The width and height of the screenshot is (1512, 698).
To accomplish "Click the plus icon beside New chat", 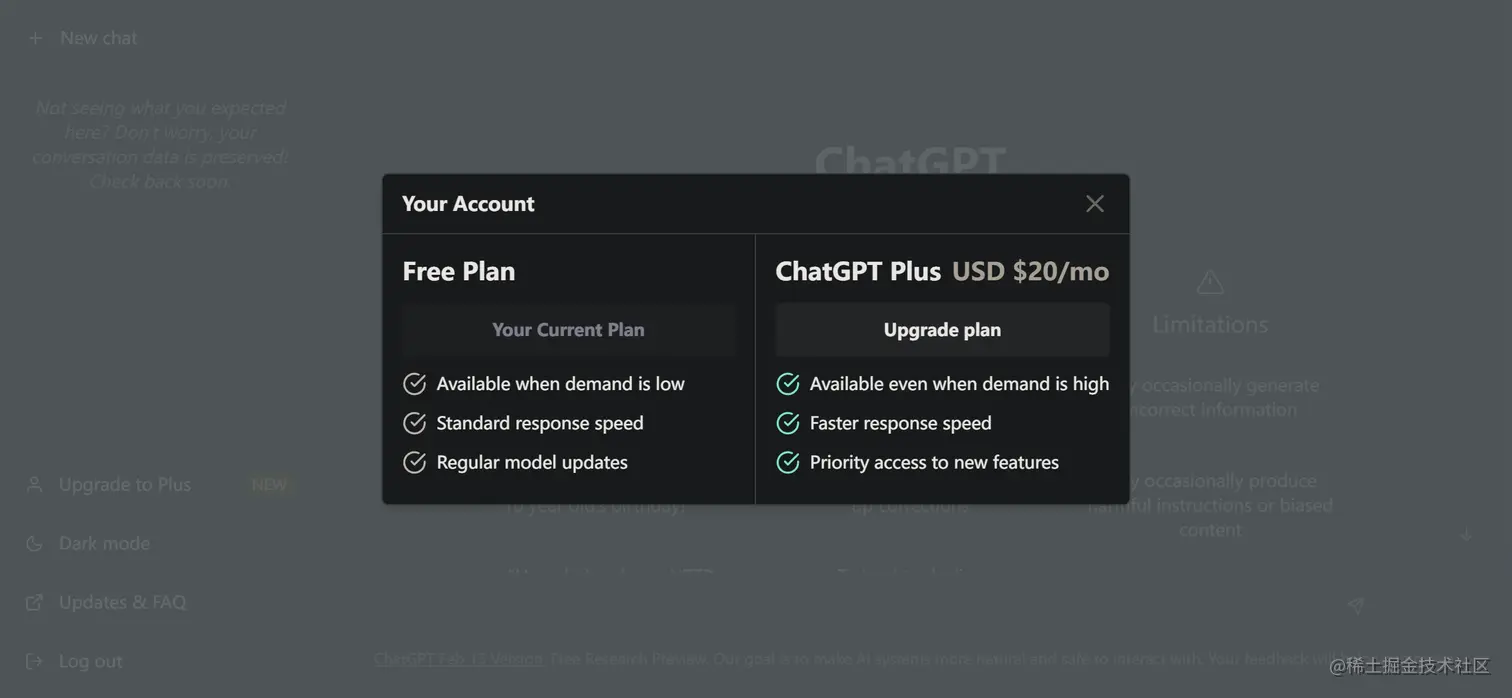I will [x=36, y=38].
